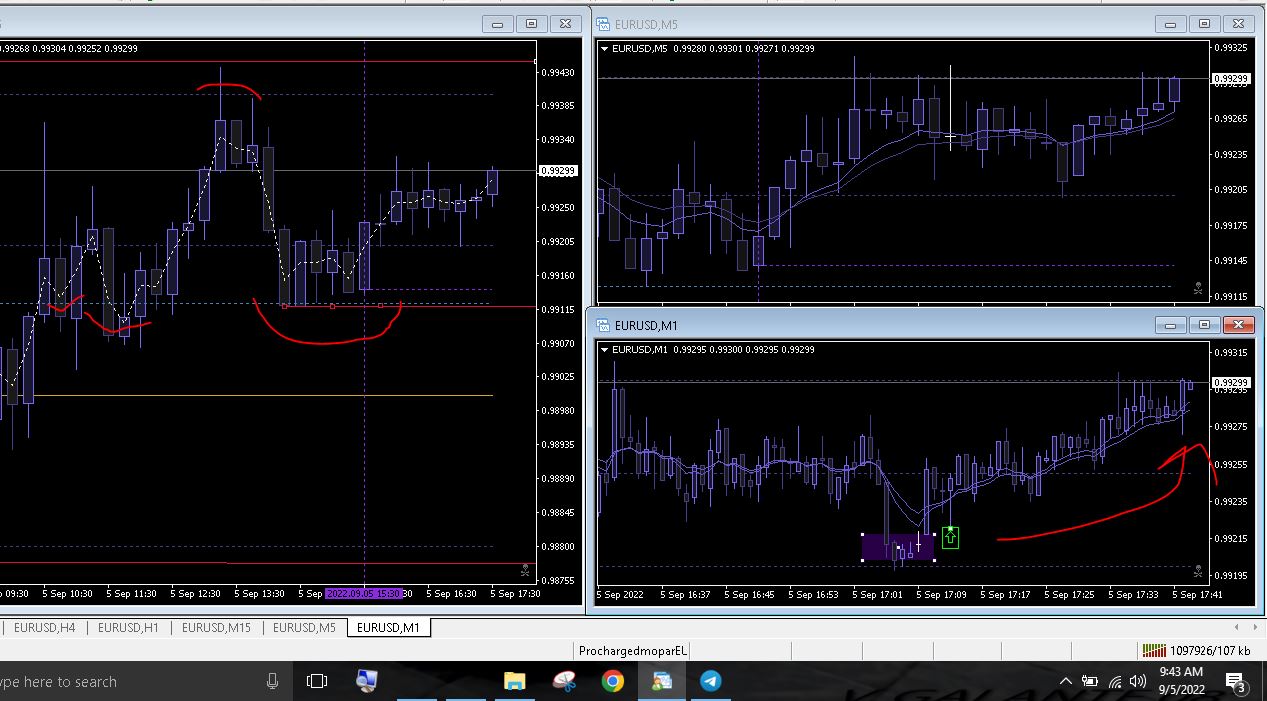1267x701 pixels.
Task: Click the green buy arrow on M1 chart
Action: pos(949,538)
